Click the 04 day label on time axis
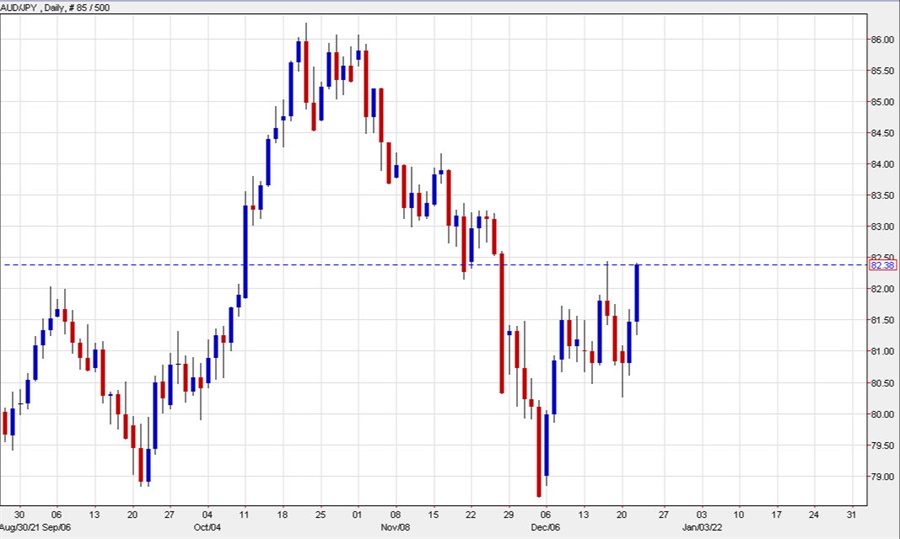The image size is (900, 539). point(207,515)
